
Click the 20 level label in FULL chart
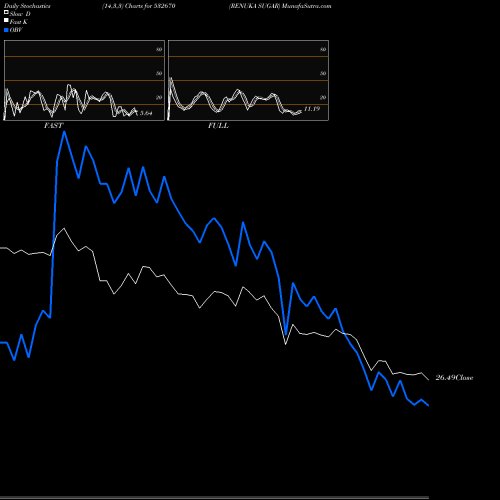pyautogui.click(x=323, y=97)
